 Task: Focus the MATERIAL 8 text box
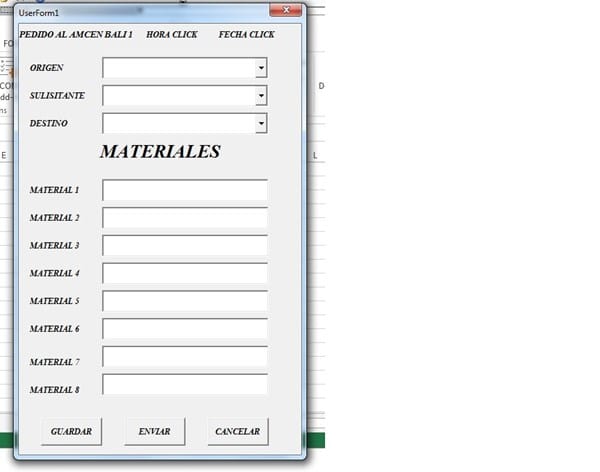click(185, 384)
